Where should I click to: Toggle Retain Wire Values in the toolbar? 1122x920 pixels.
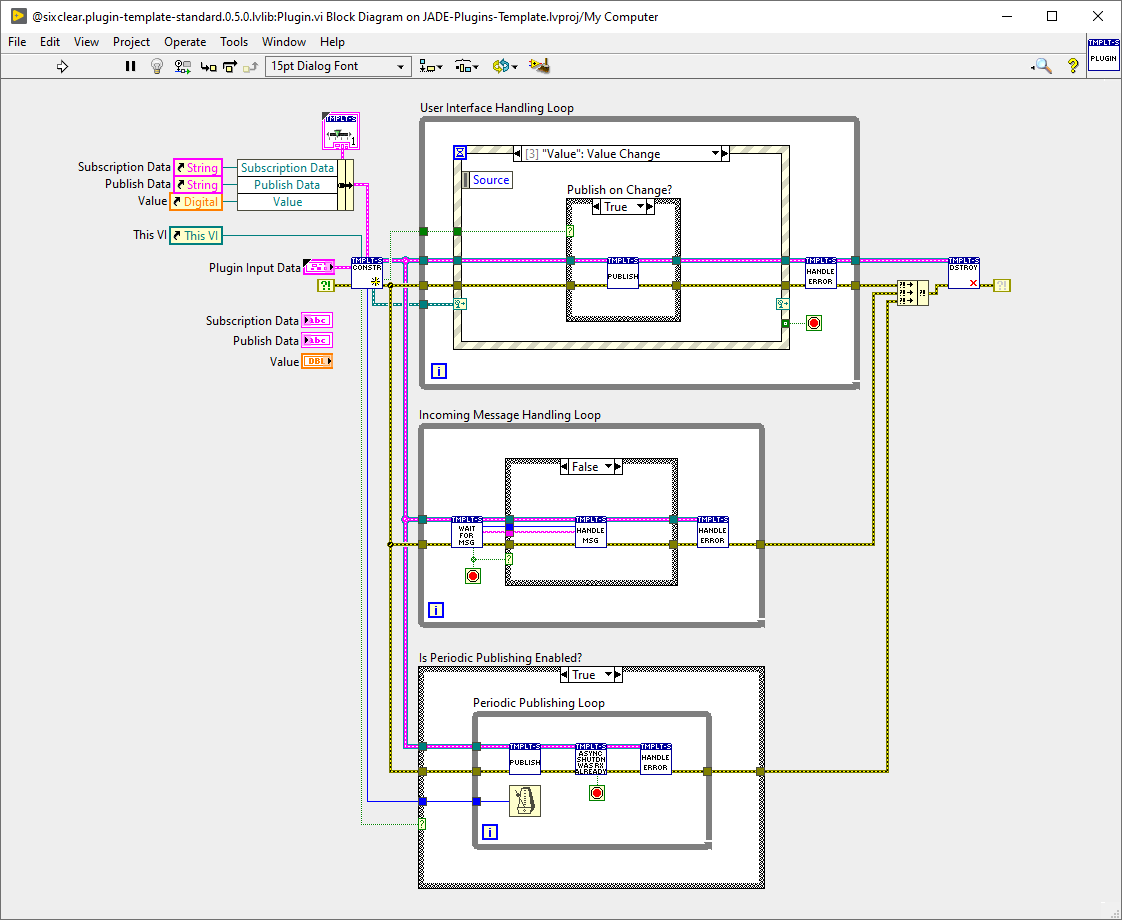[182, 66]
